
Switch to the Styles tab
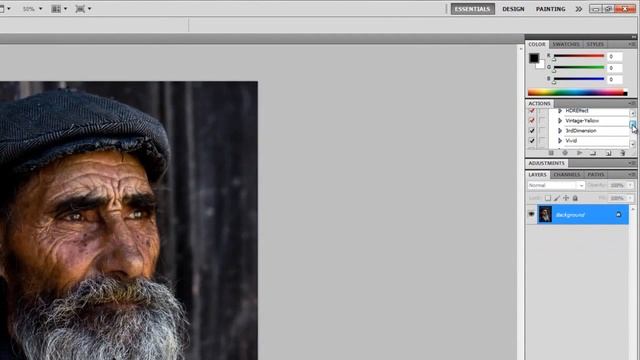pos(595,44)
